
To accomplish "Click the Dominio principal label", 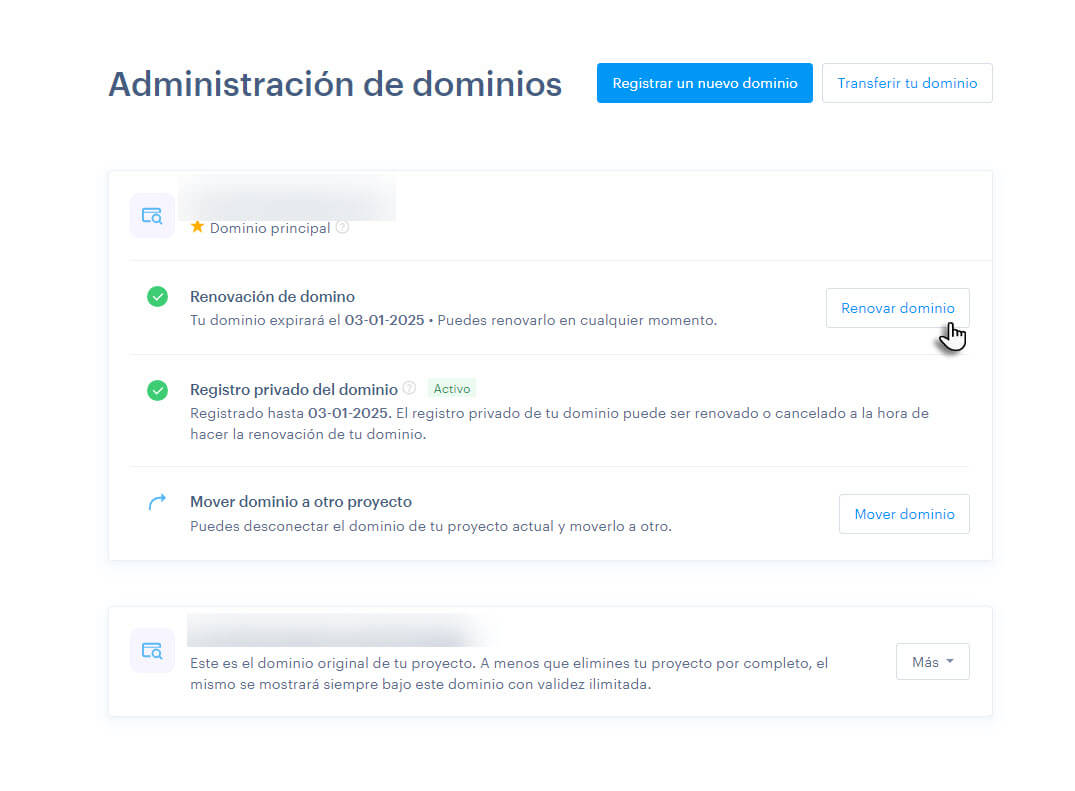I will click(269, 228).
